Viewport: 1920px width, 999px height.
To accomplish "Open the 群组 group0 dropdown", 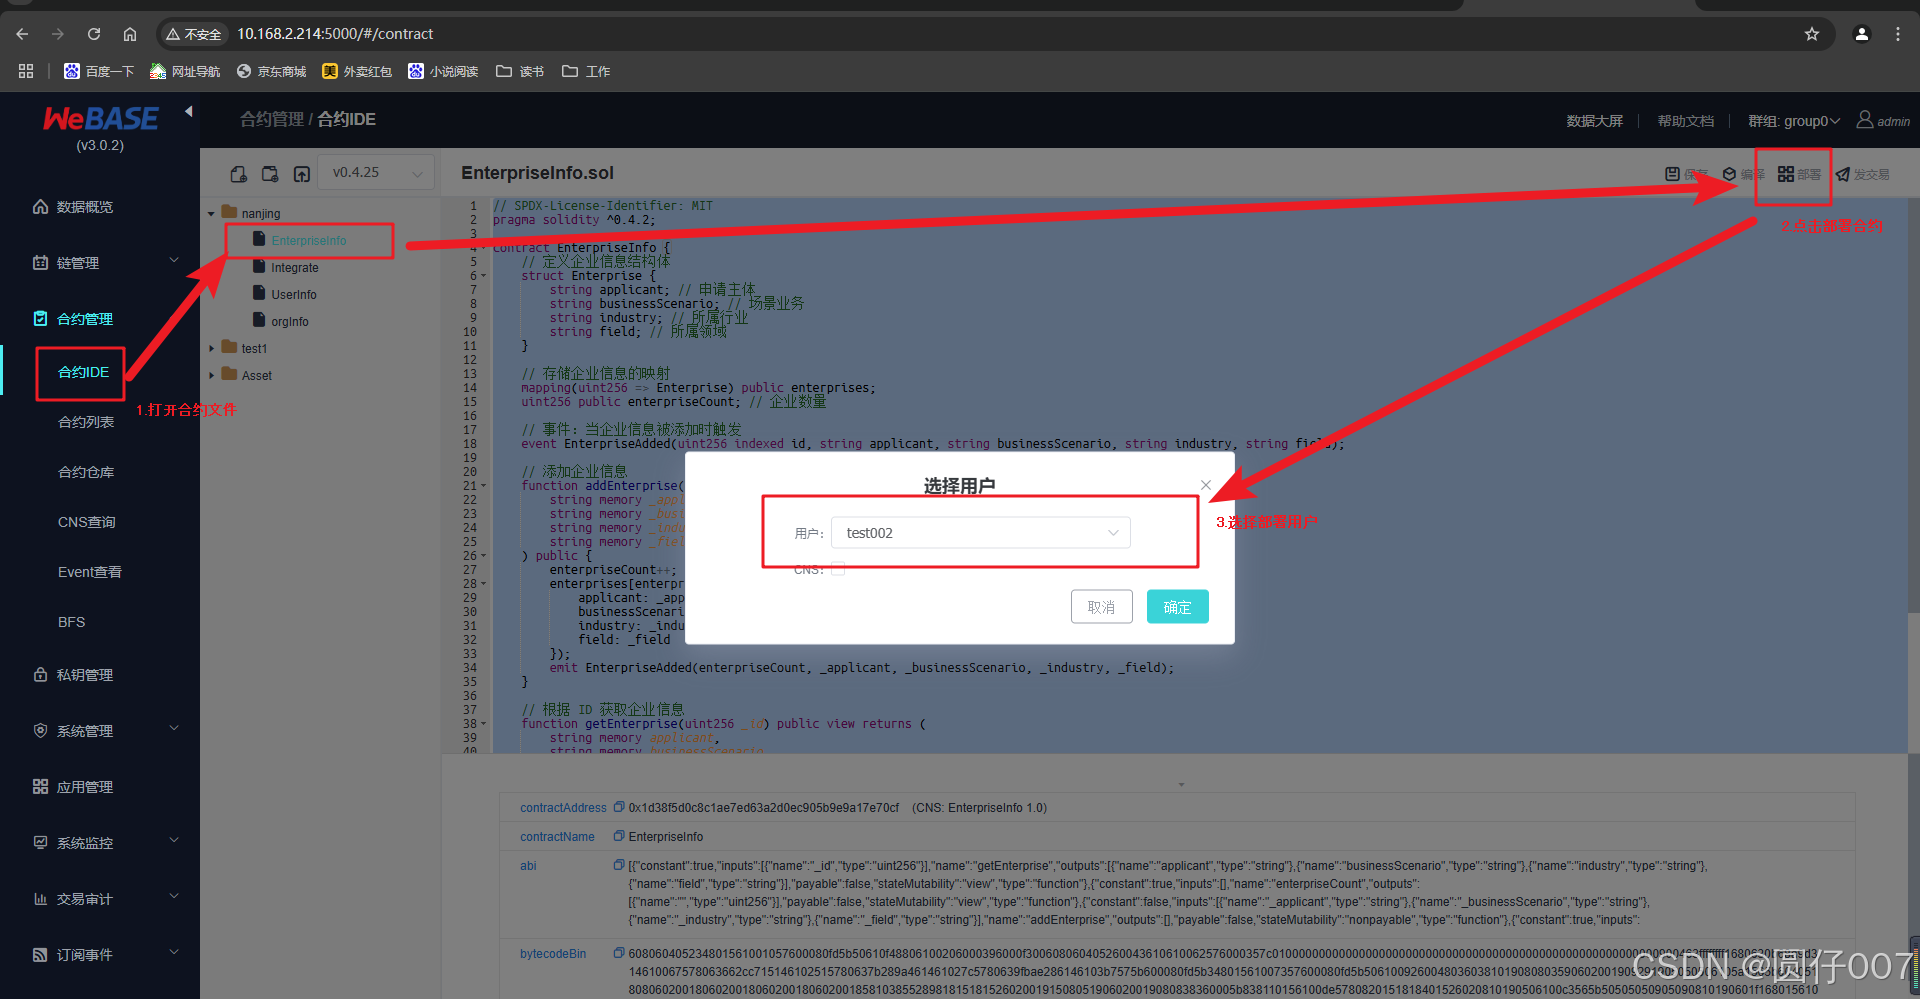I will pyautogui.click(x=1794, y=121).
